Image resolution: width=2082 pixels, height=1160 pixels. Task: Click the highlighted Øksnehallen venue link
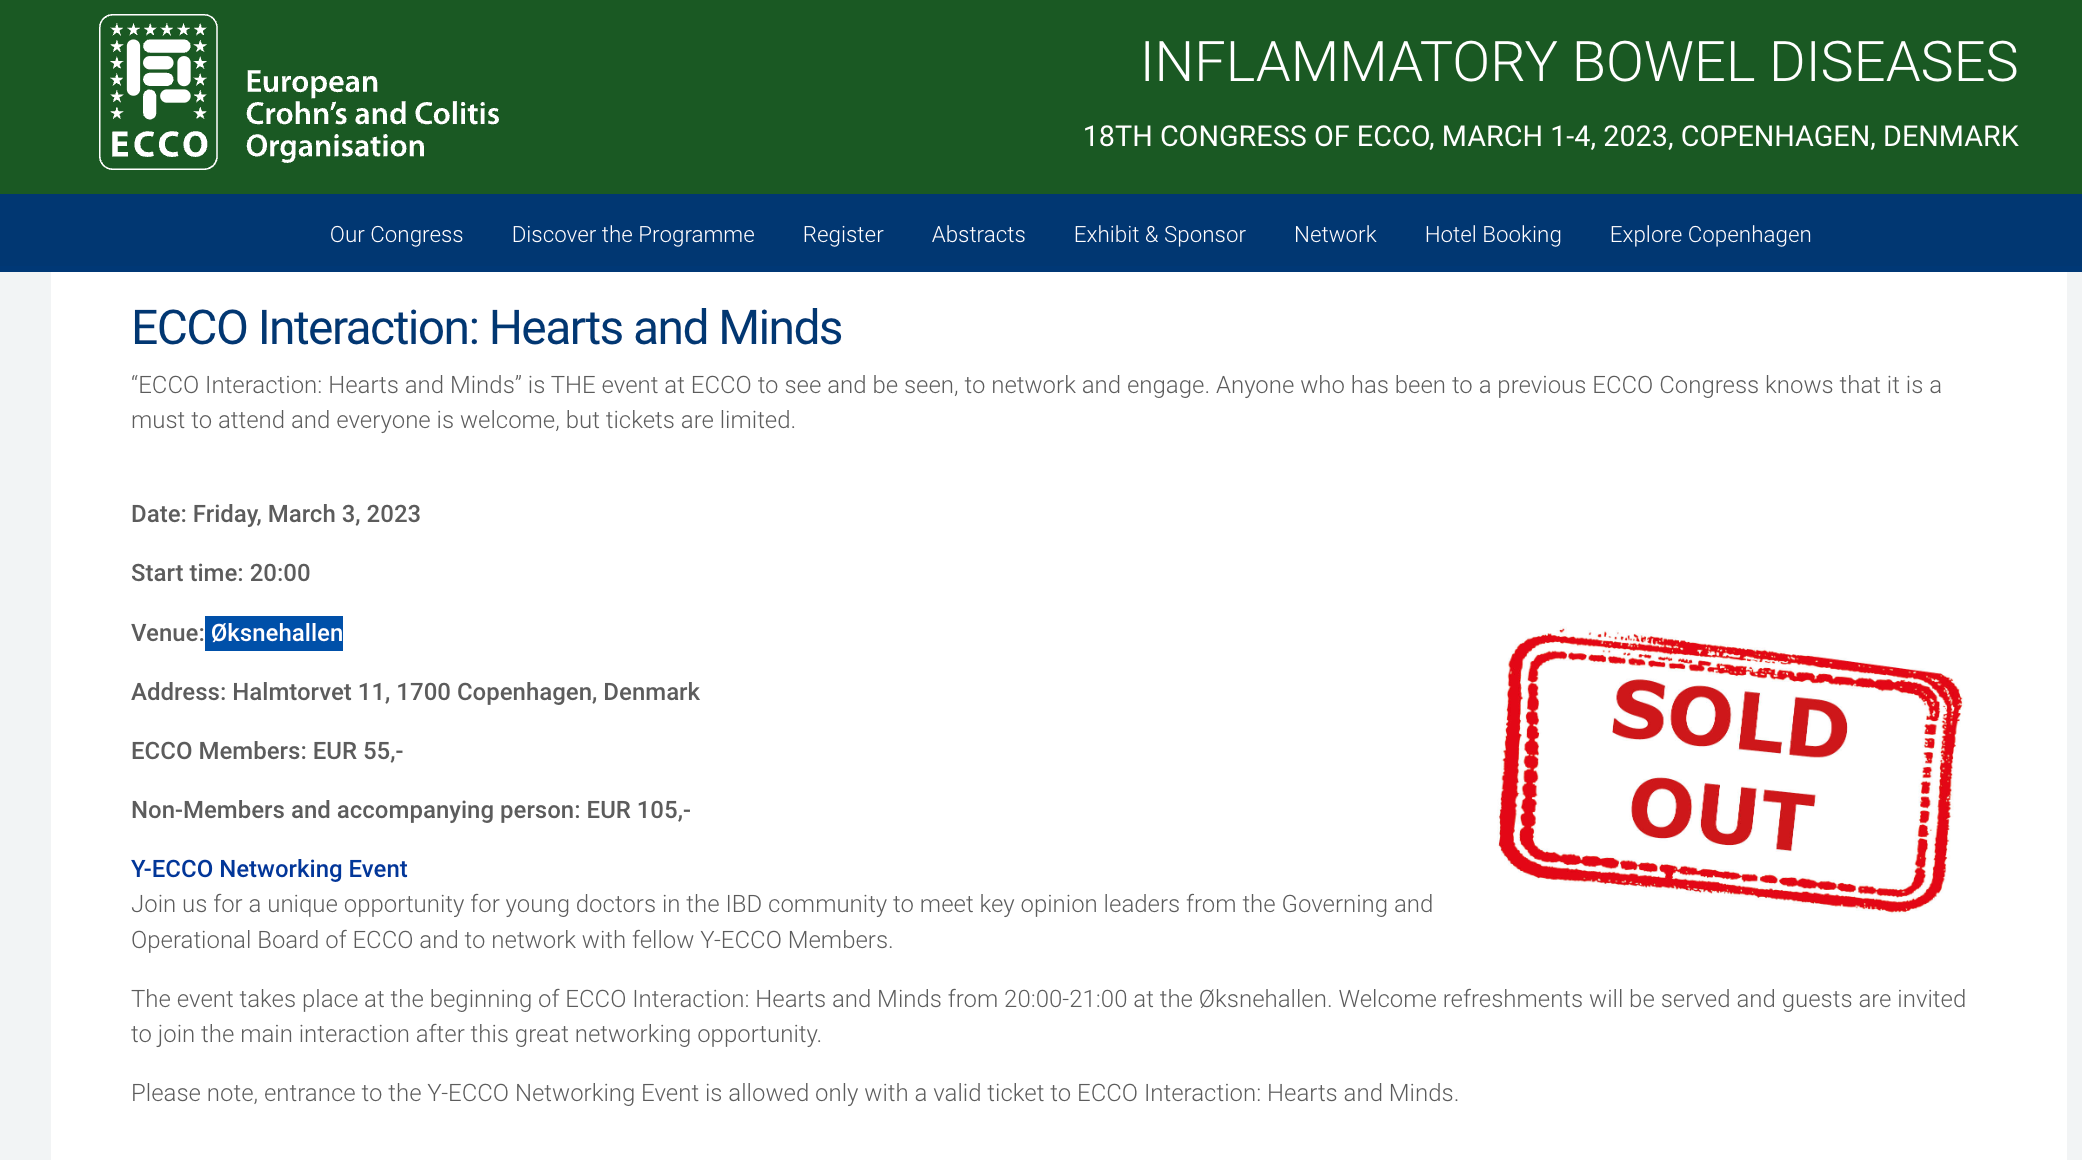pos(275,633)
